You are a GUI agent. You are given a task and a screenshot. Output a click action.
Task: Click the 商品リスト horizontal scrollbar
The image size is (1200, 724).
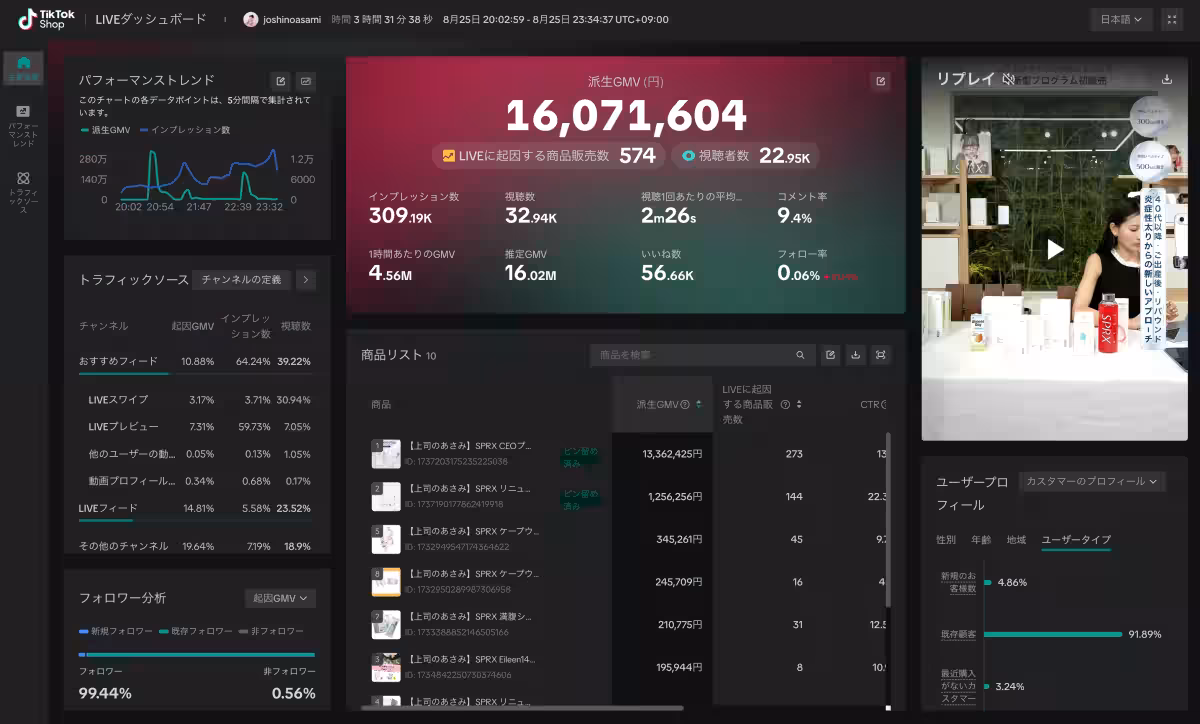524,708
